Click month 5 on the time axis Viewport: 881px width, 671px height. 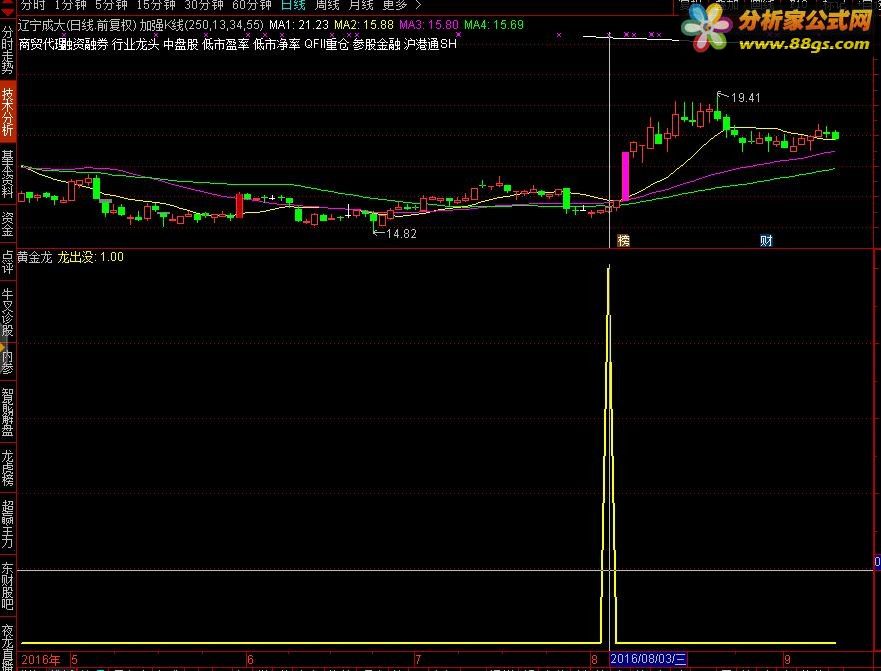[x=75, y=659]
